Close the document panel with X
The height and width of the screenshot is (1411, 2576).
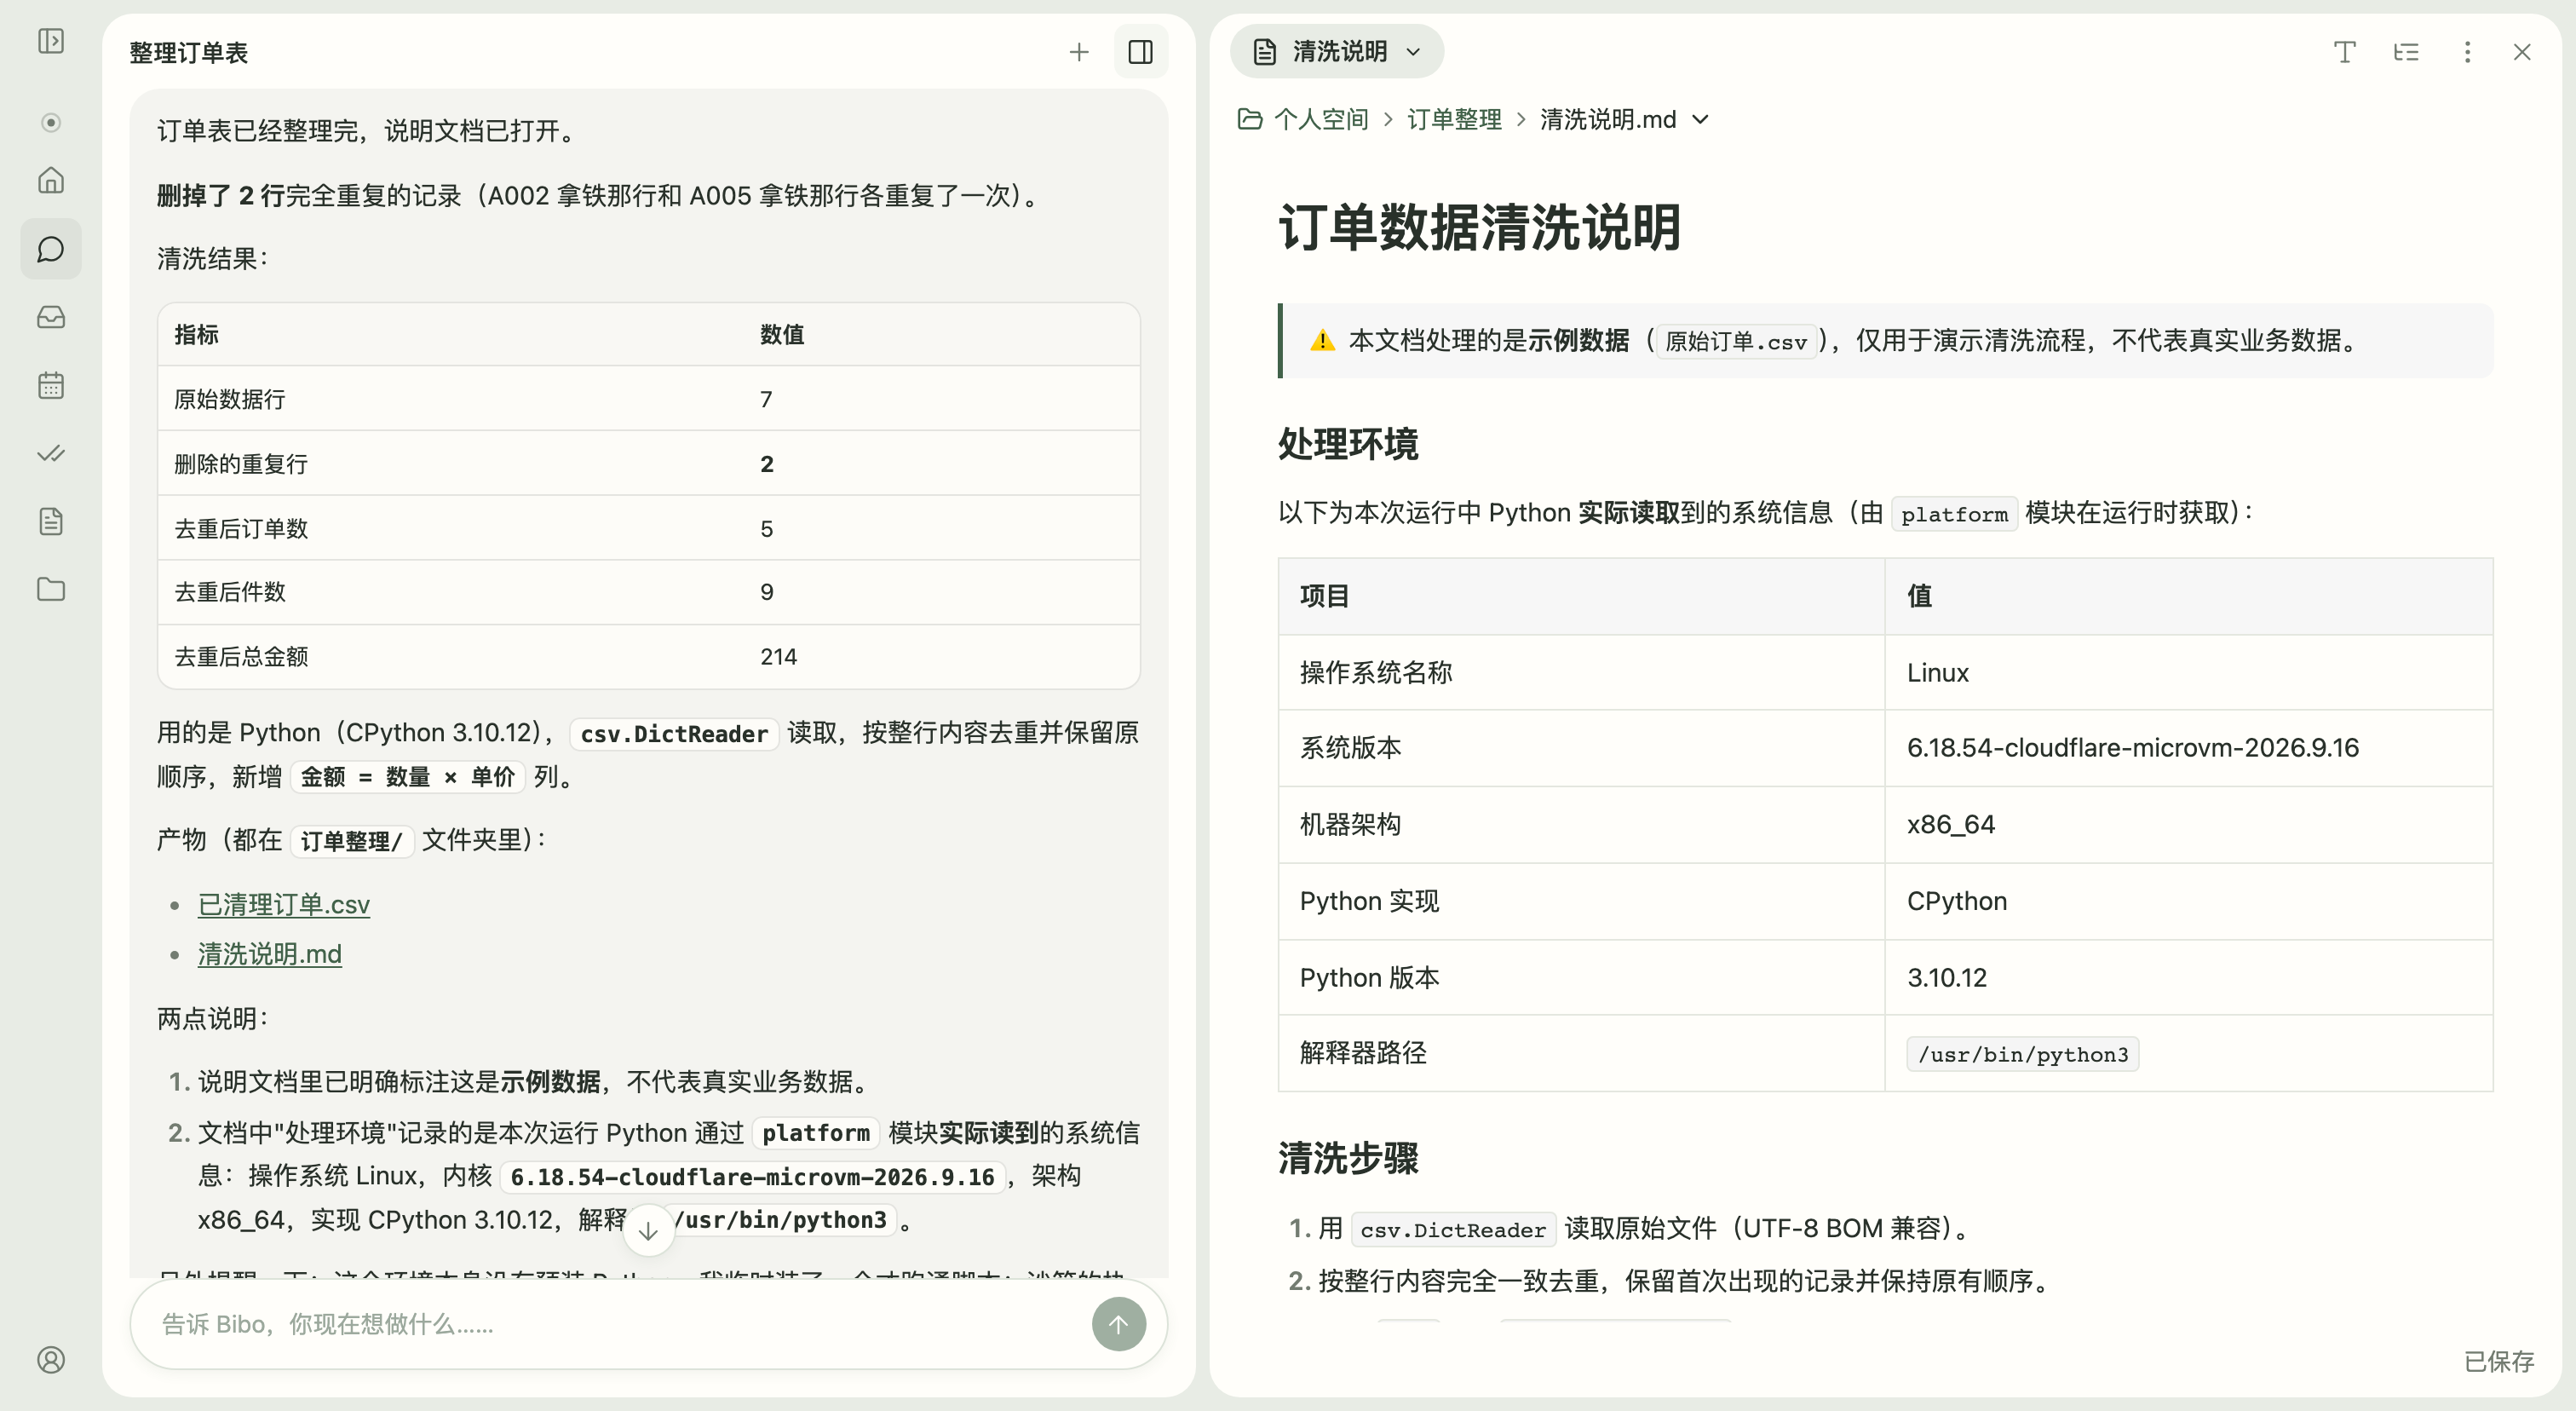2522,52
